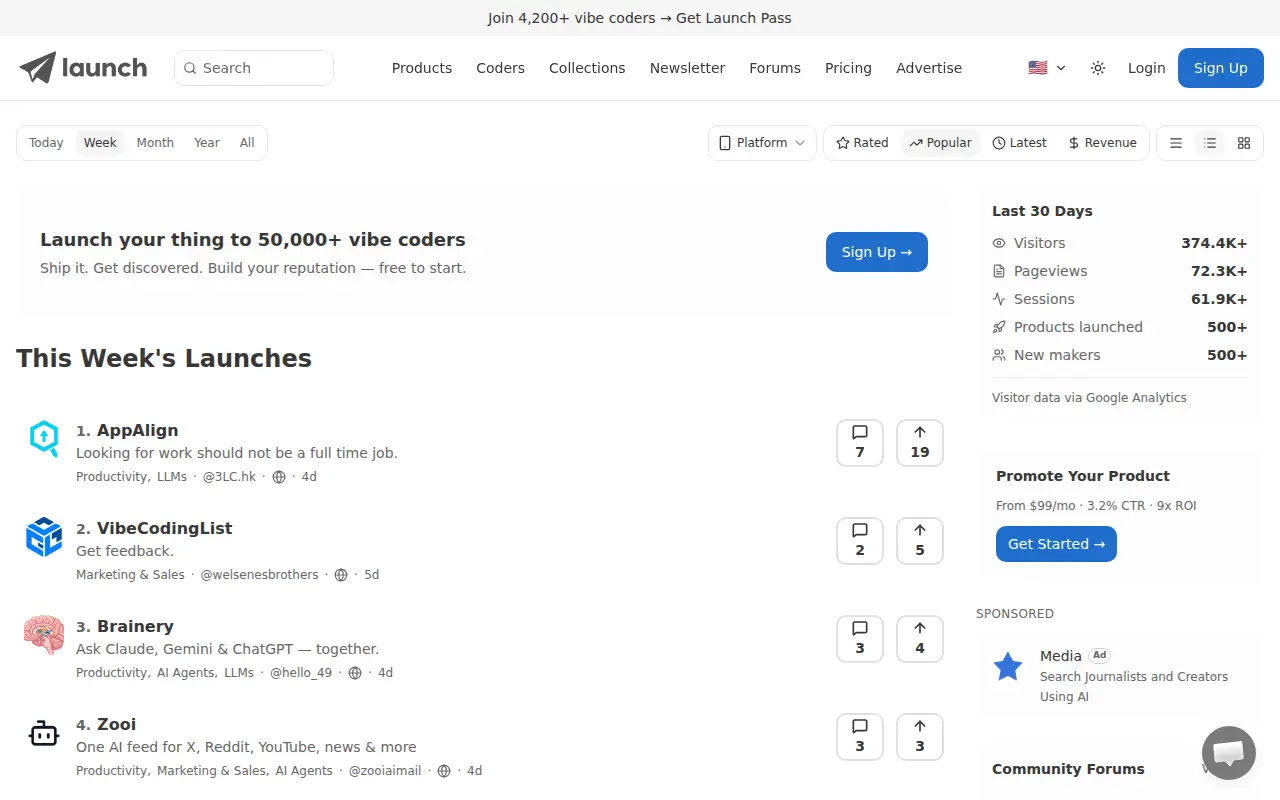Open the Products menu
Screen dimensions: 1280x800
422,68
